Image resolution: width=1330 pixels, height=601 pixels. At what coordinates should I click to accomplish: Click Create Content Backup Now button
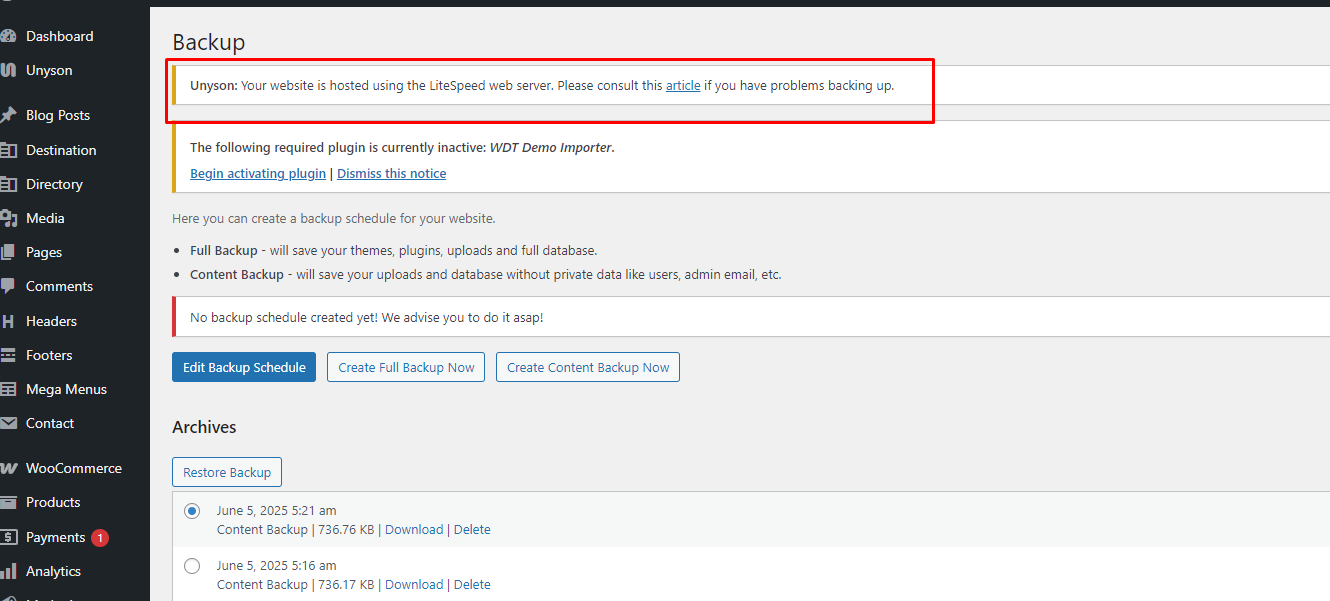tap(588, 367)
